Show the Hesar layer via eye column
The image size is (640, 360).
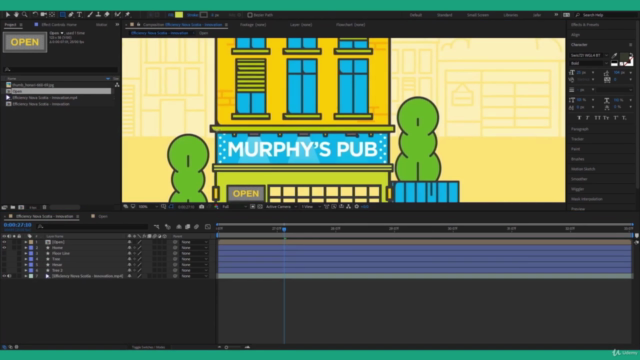coord(4,265)
